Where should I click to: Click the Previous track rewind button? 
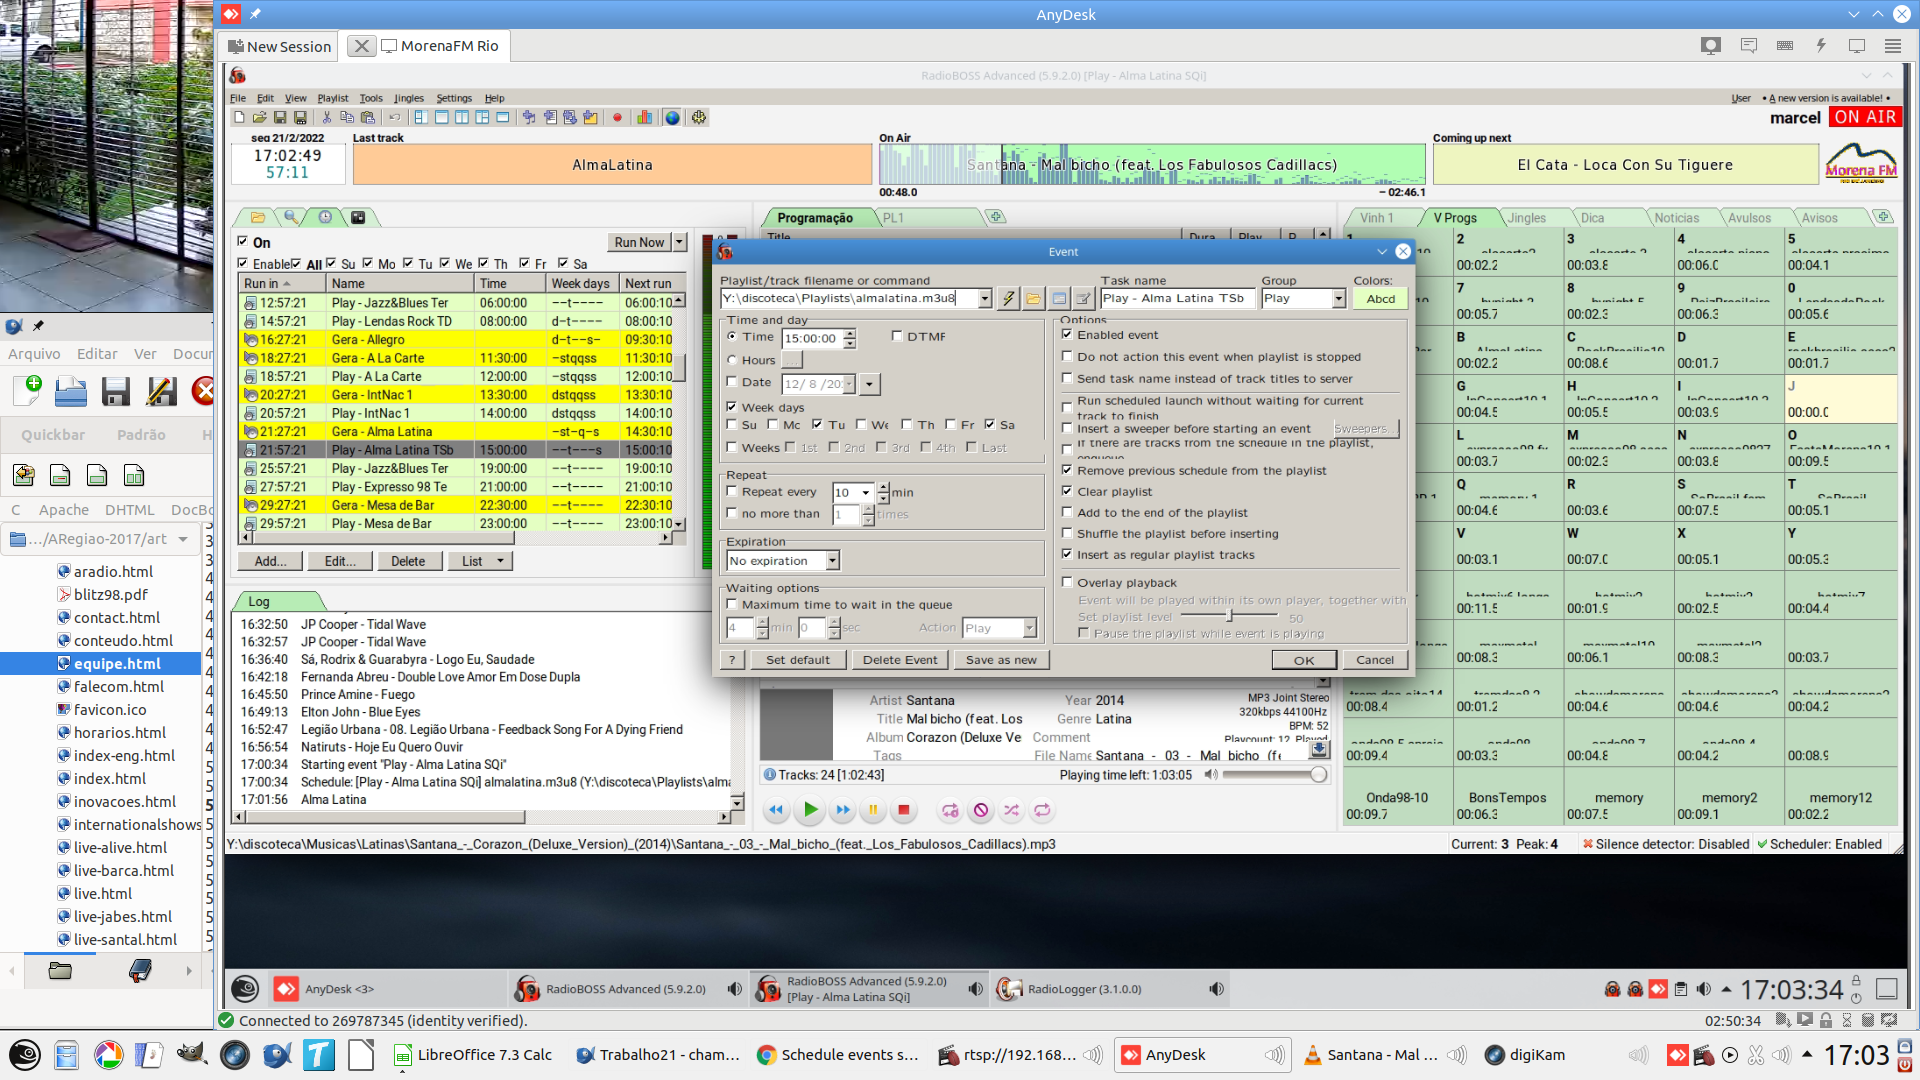click(x=774, y=810)
